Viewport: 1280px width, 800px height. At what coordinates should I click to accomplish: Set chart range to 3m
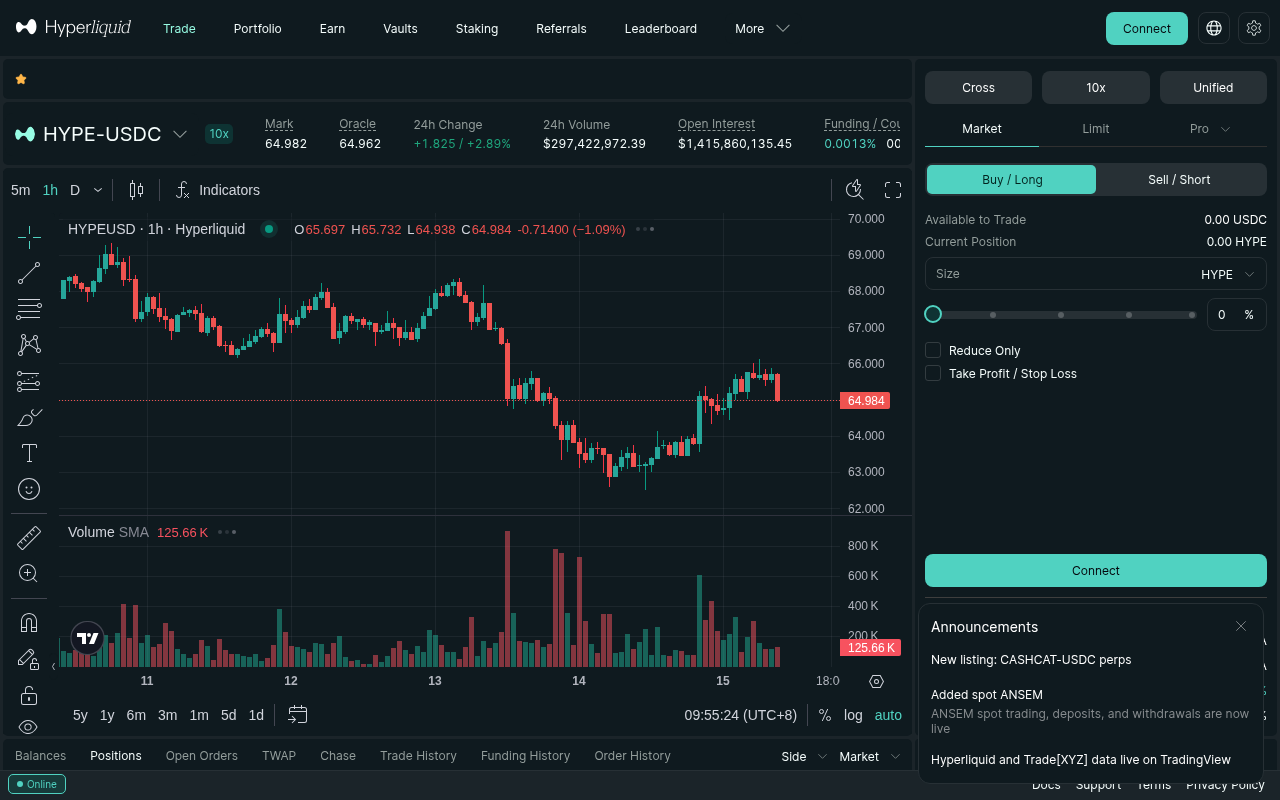pos(167,715)
